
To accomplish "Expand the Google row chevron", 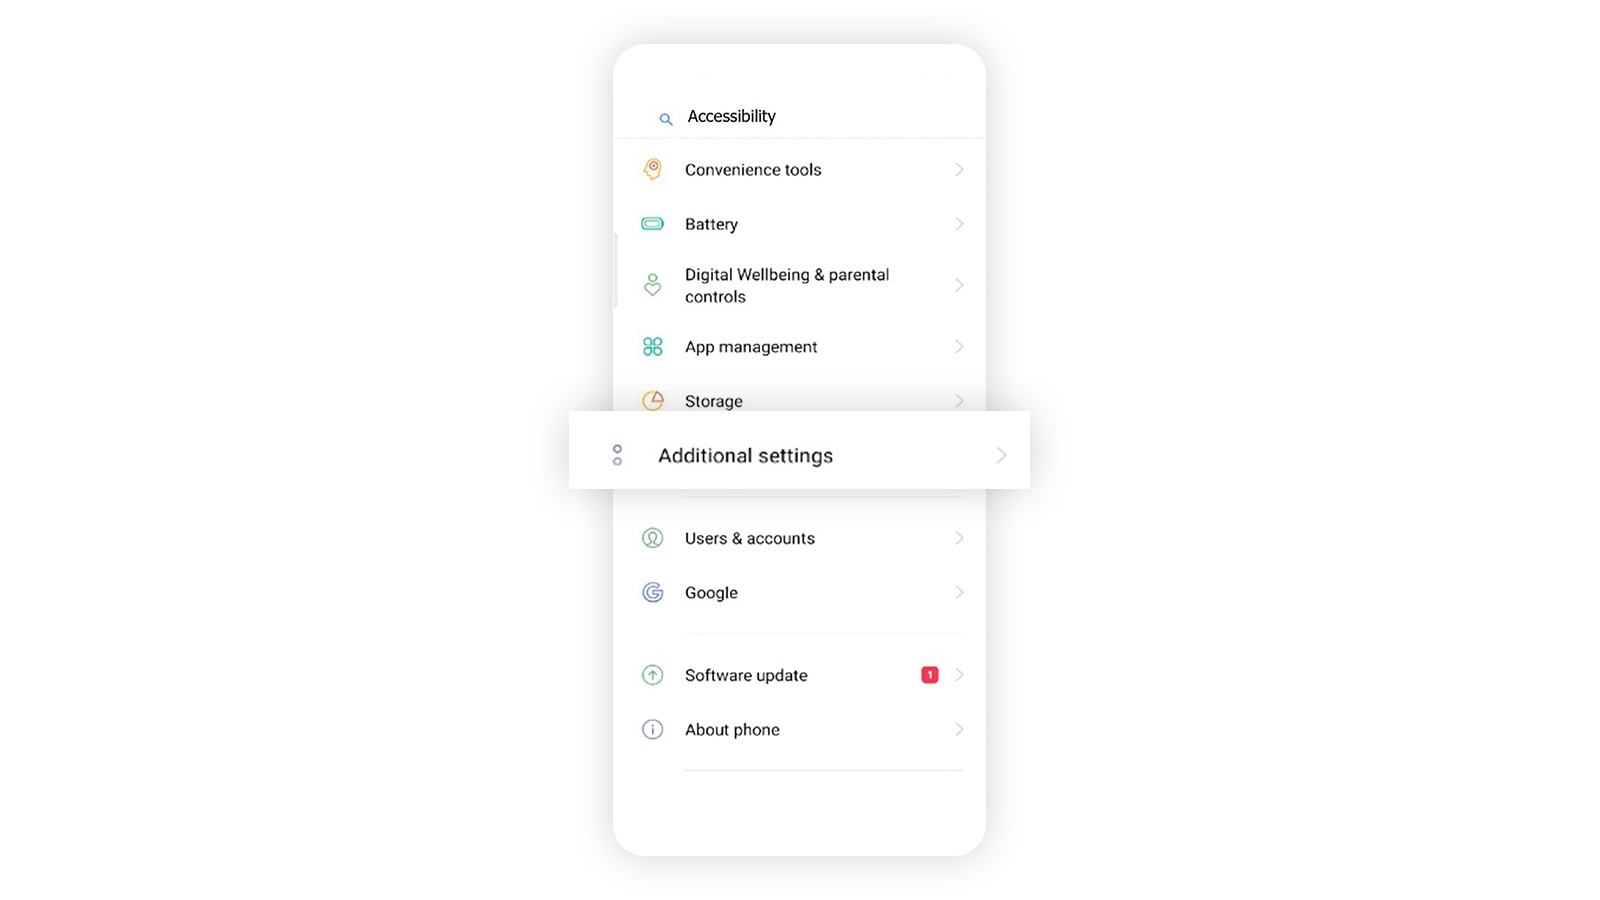I will coord(959,593).
